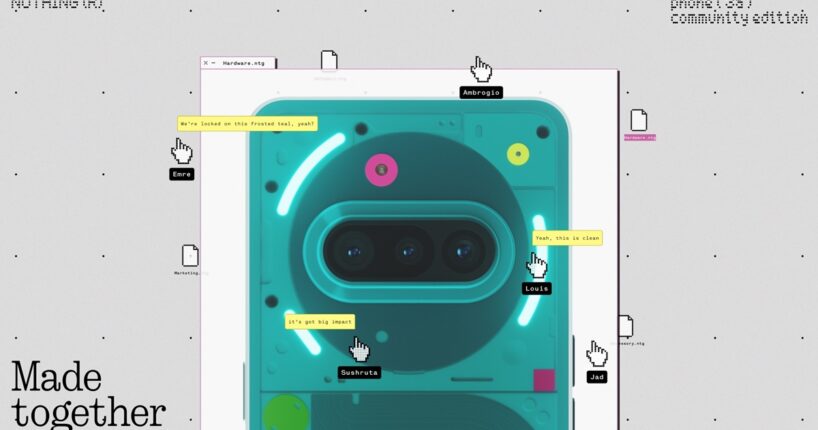The width and height of the screenshot is (818, 430).
Task: Select the Hardware.ntg window tab
Action: [x=241, y=62]
